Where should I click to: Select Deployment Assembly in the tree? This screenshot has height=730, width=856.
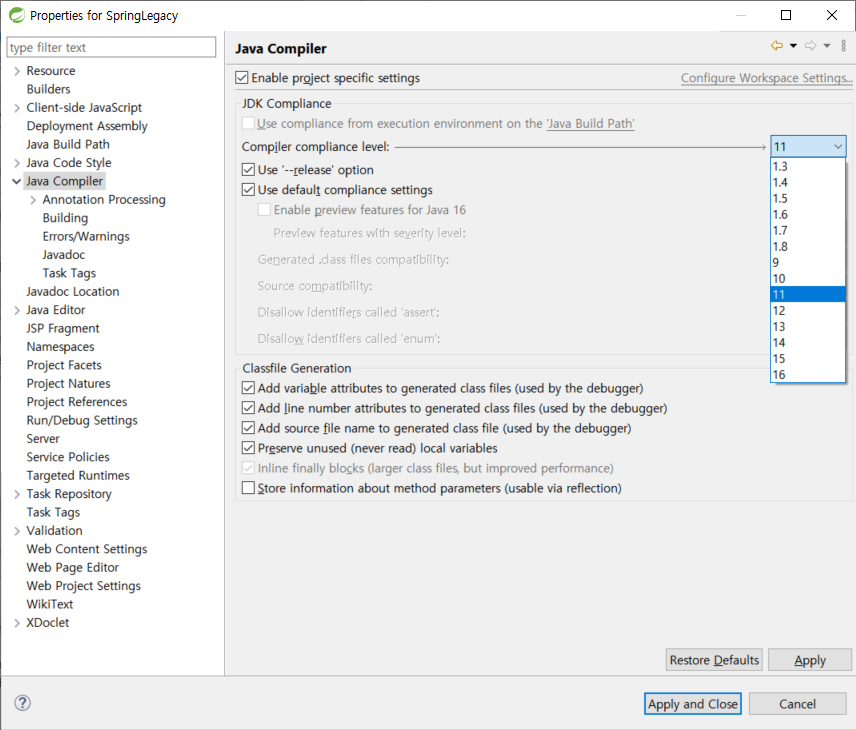click(87, 126)
